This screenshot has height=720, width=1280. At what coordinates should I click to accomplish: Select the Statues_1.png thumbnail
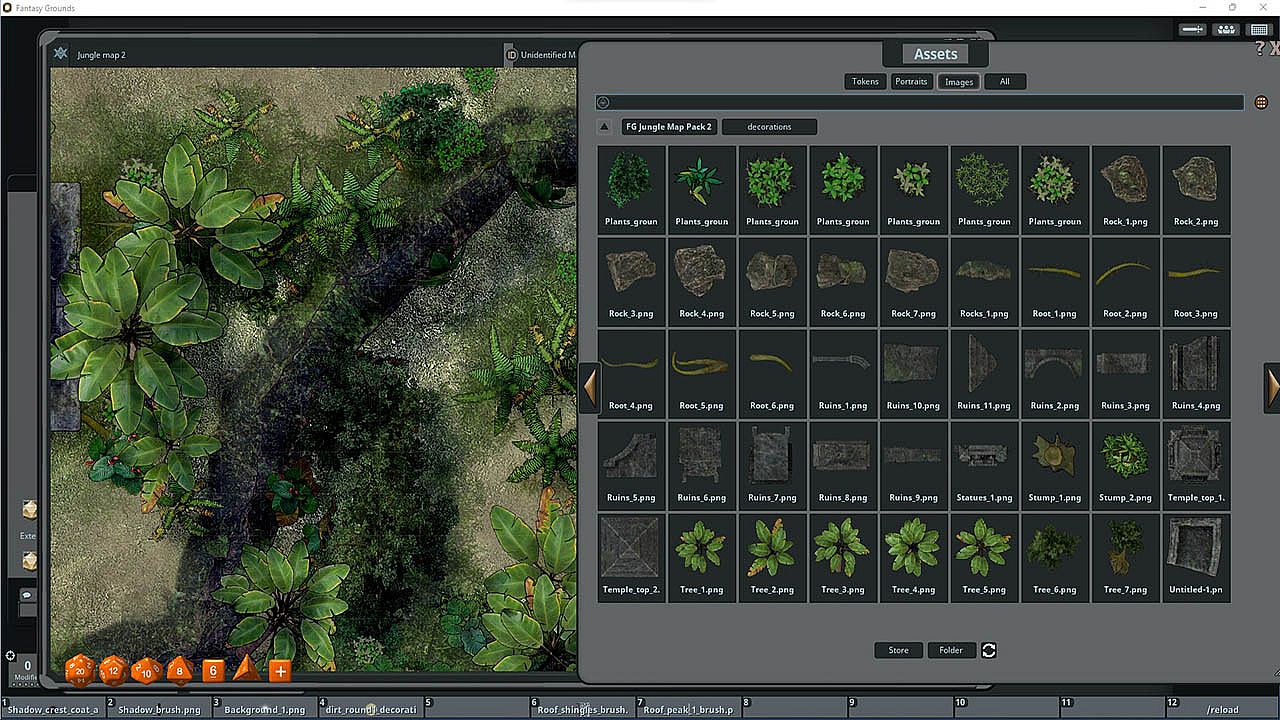(x=984, y=464)
